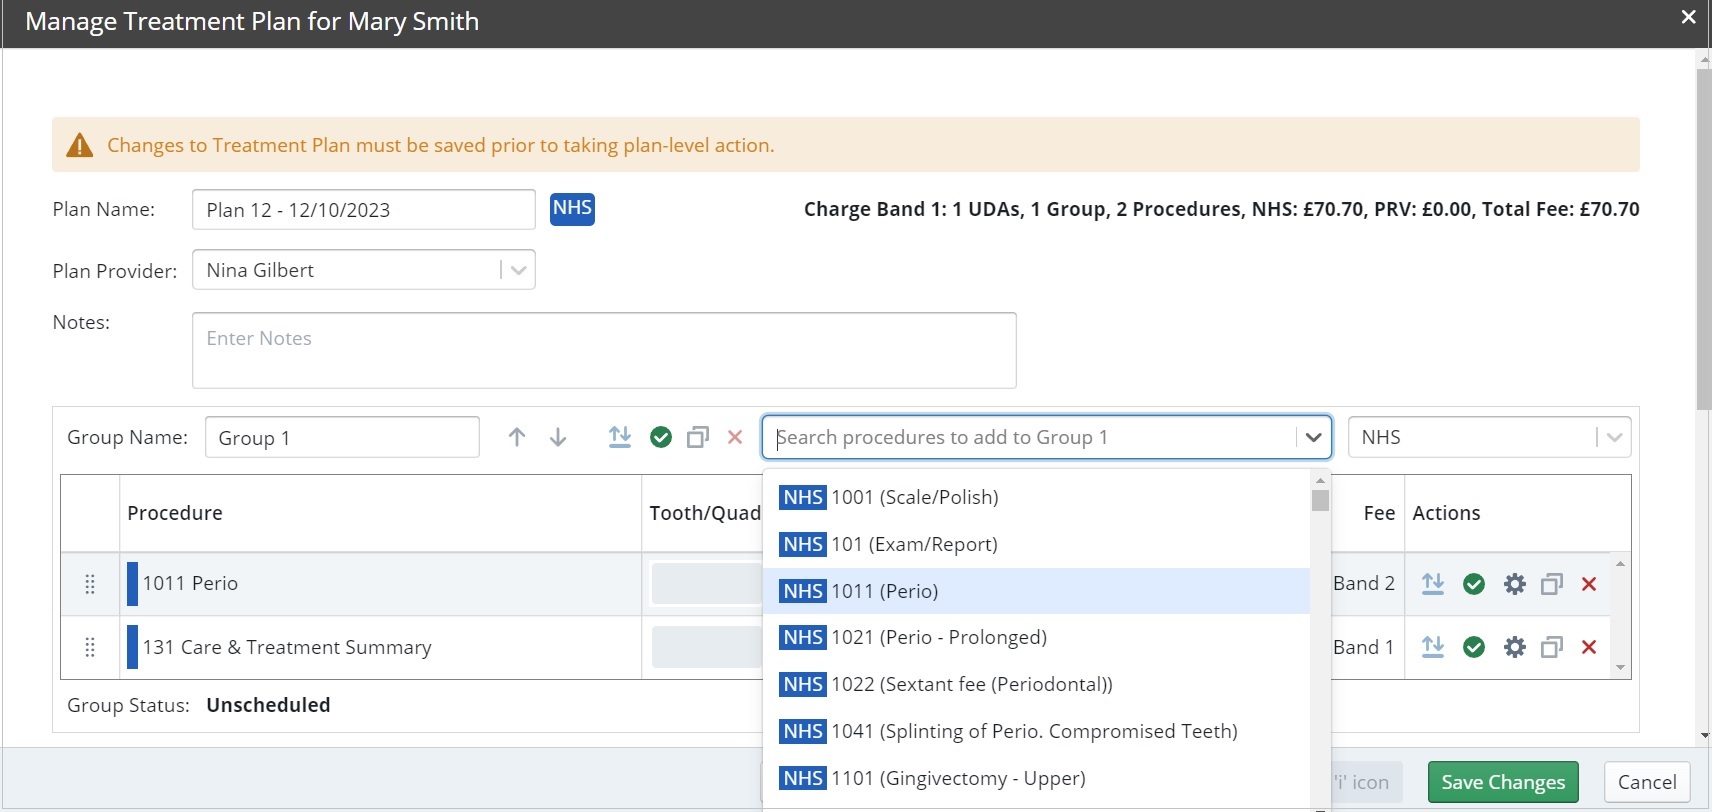Screen dimensions: 1712x812
Task: Delete Group 1 with the red X
Action: point(735,437)
